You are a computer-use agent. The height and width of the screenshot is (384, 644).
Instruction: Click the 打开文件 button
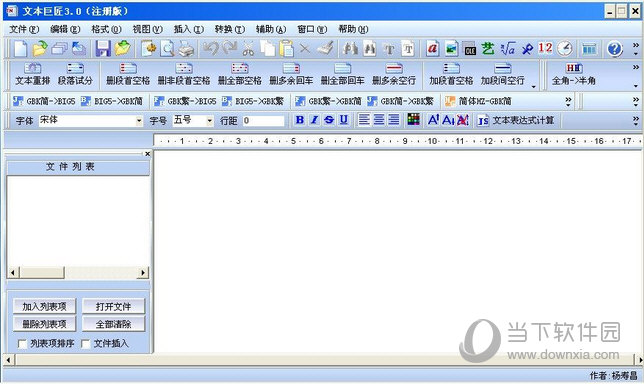coord(113,306)
